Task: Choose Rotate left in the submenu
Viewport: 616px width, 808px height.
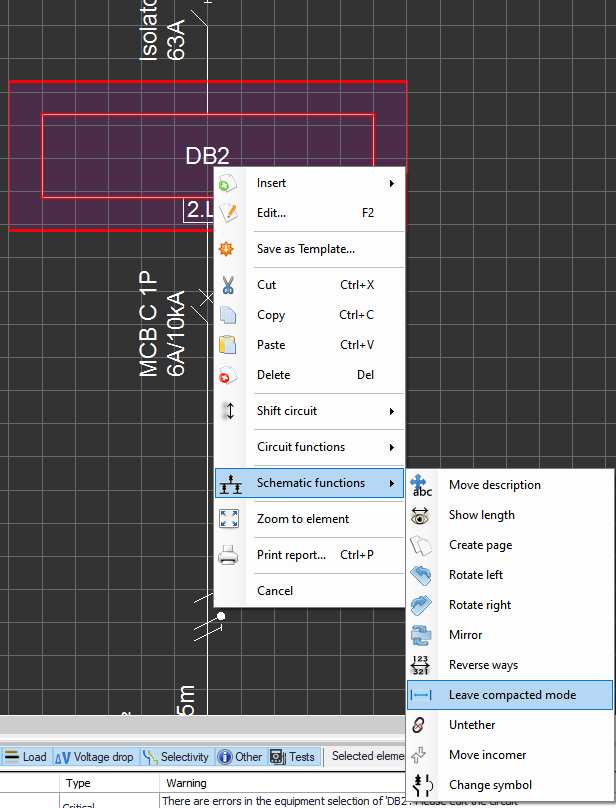Action: tap(510, 575)
